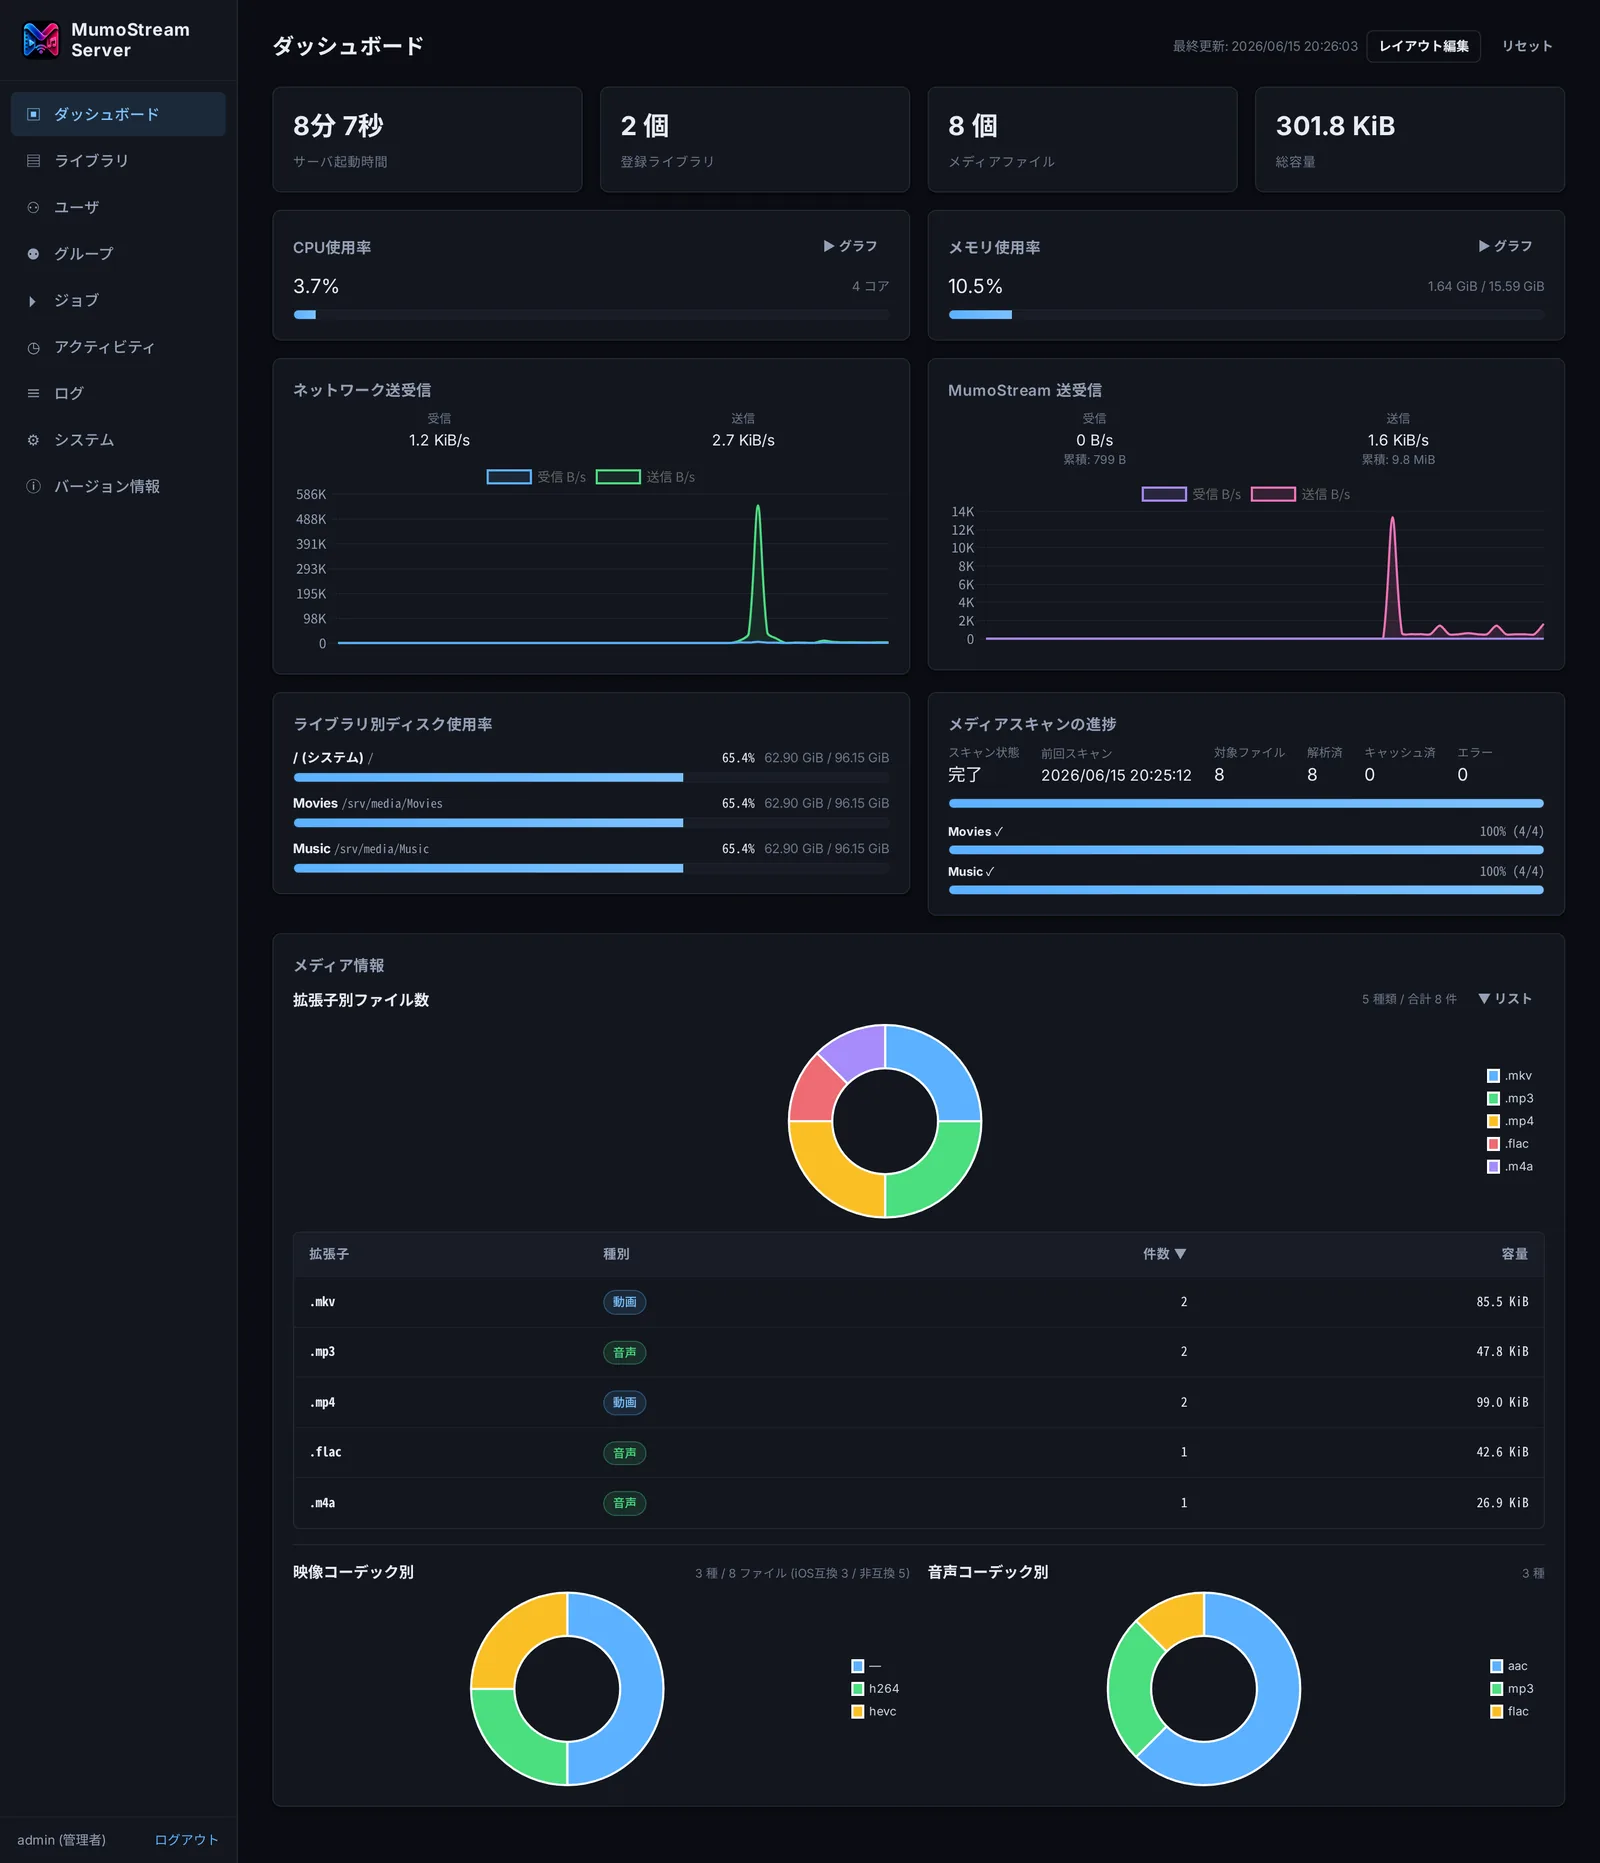Click the CPU usage progress bar

click(591, 315)
